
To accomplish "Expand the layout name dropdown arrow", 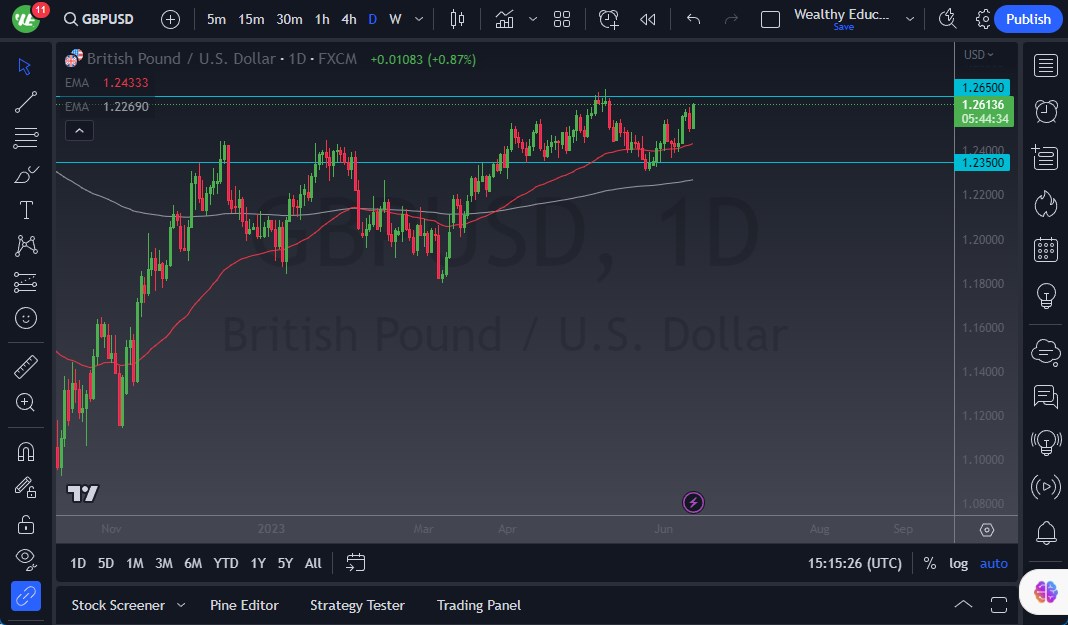I will 909,19.
